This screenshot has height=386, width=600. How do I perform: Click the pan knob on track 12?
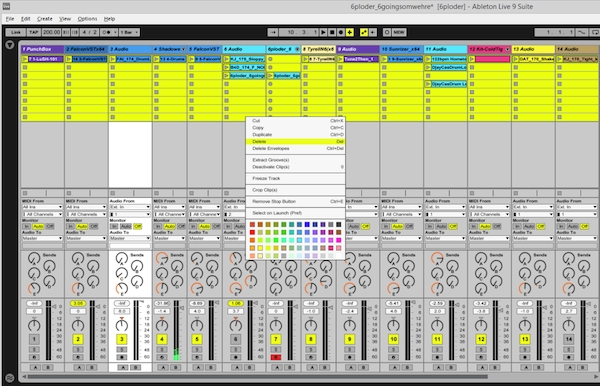coord(481,325)
